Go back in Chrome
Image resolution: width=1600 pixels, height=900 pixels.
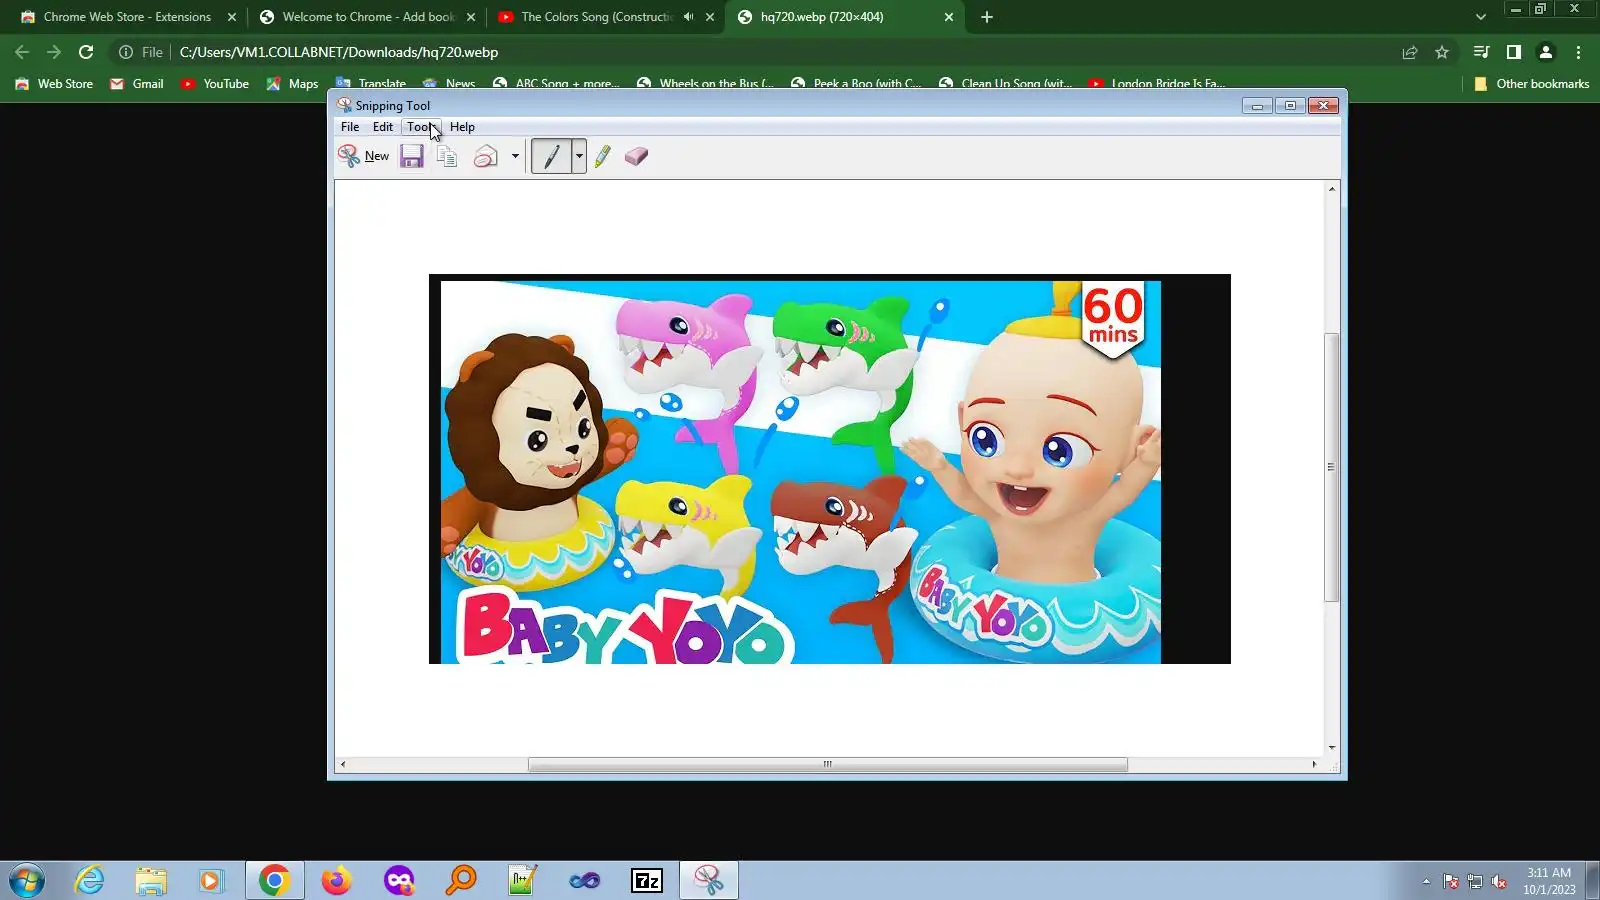pyautogui.click(x=22, y=52)
